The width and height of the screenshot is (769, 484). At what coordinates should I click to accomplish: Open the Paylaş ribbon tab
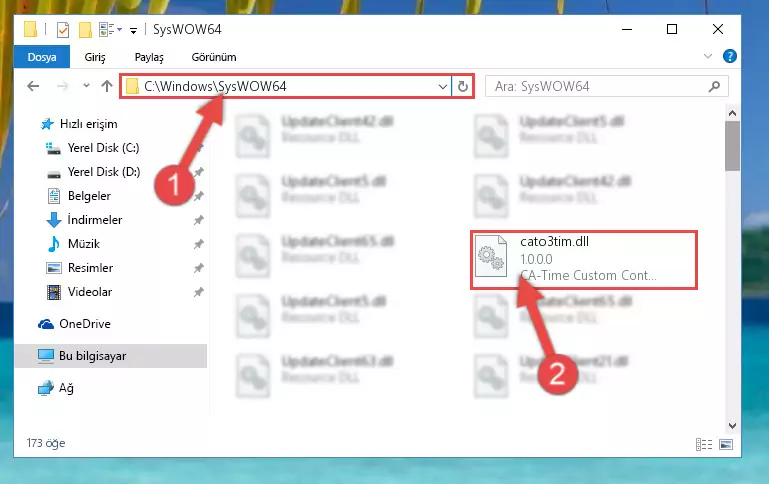pos(149,57)
